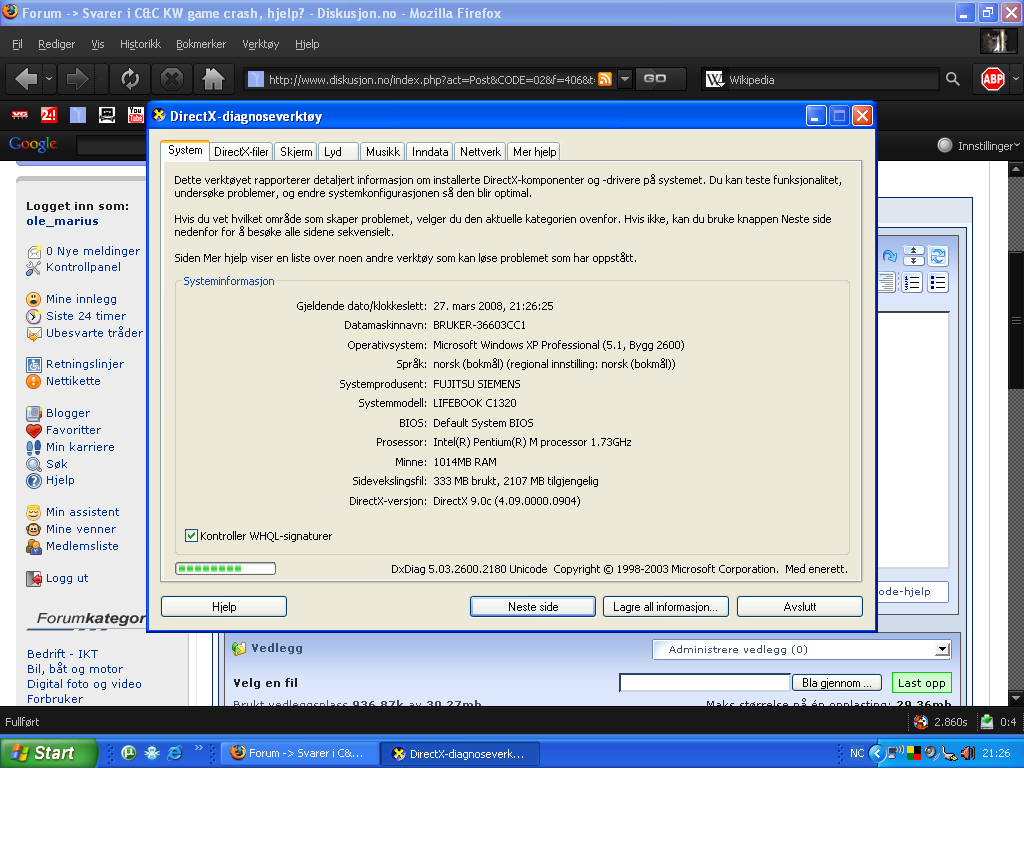Click the Hjelp button in DirectX dialog
1024x849 pixels.
coord(224,607)
